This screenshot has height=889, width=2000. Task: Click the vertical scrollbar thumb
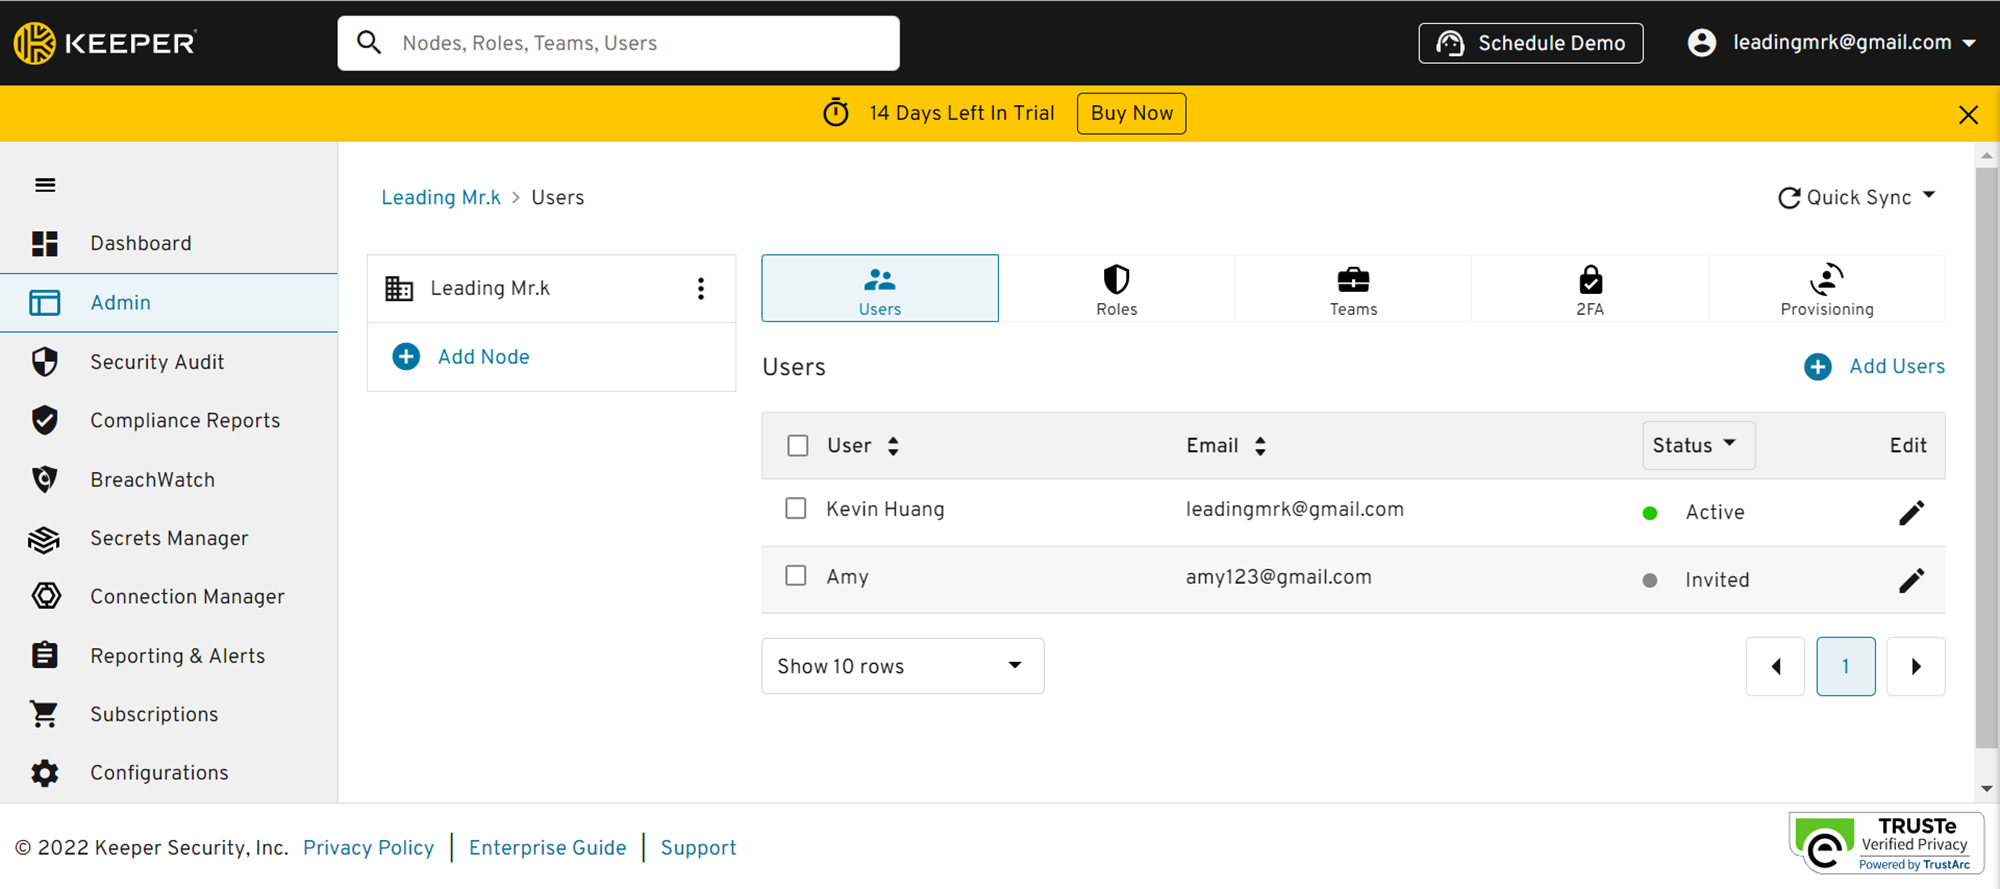[x=1987, y=457]
